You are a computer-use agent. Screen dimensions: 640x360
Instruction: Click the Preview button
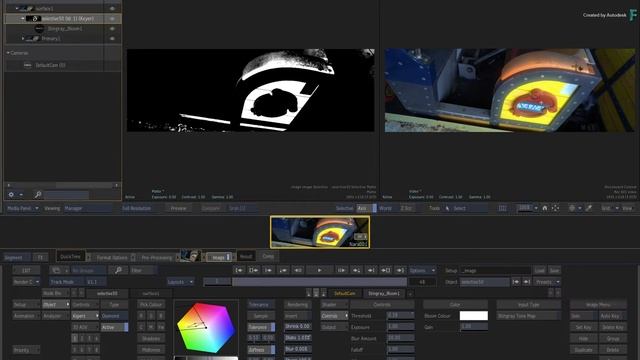[178, 208]
